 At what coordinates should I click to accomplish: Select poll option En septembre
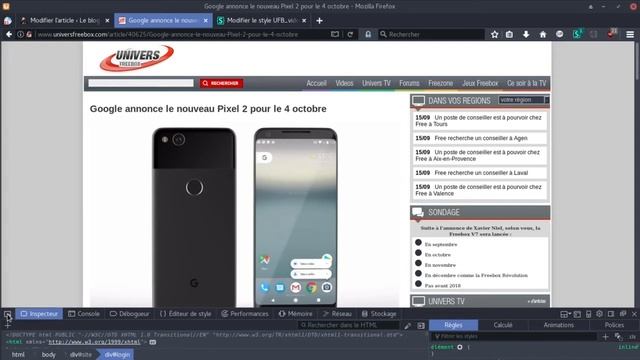click(x=418, y=242)
